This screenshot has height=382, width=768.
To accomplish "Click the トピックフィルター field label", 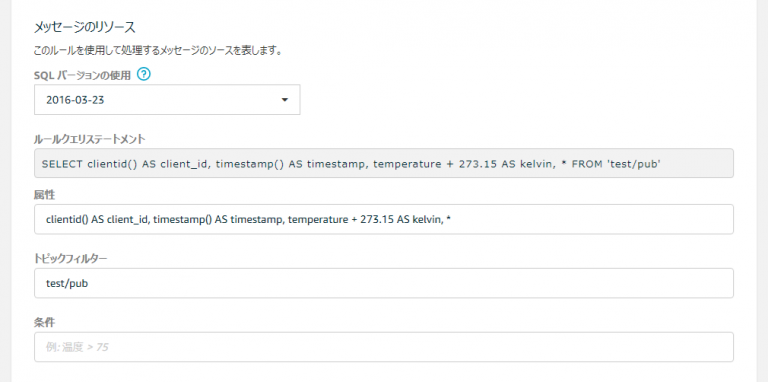I will [x=70, y=259].
